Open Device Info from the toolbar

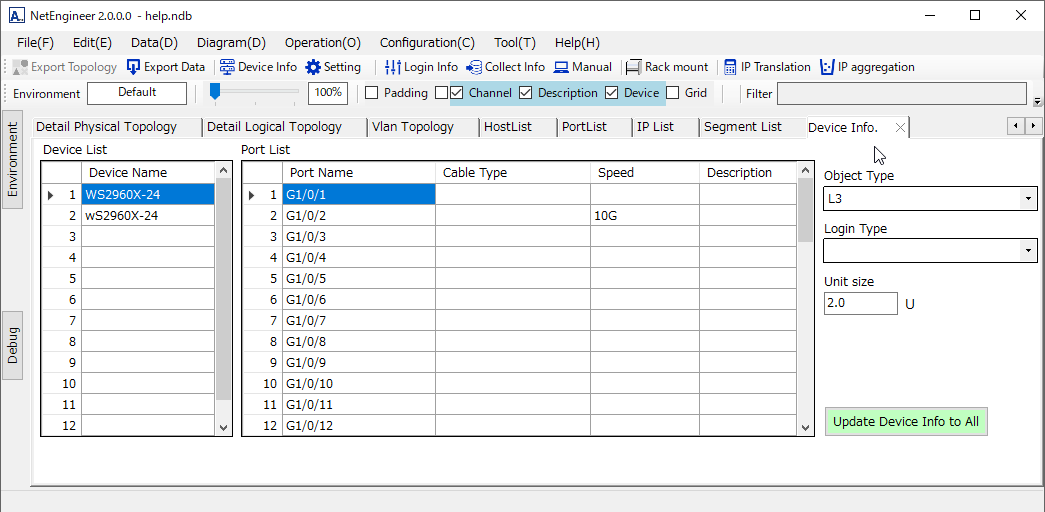point(228,67)
